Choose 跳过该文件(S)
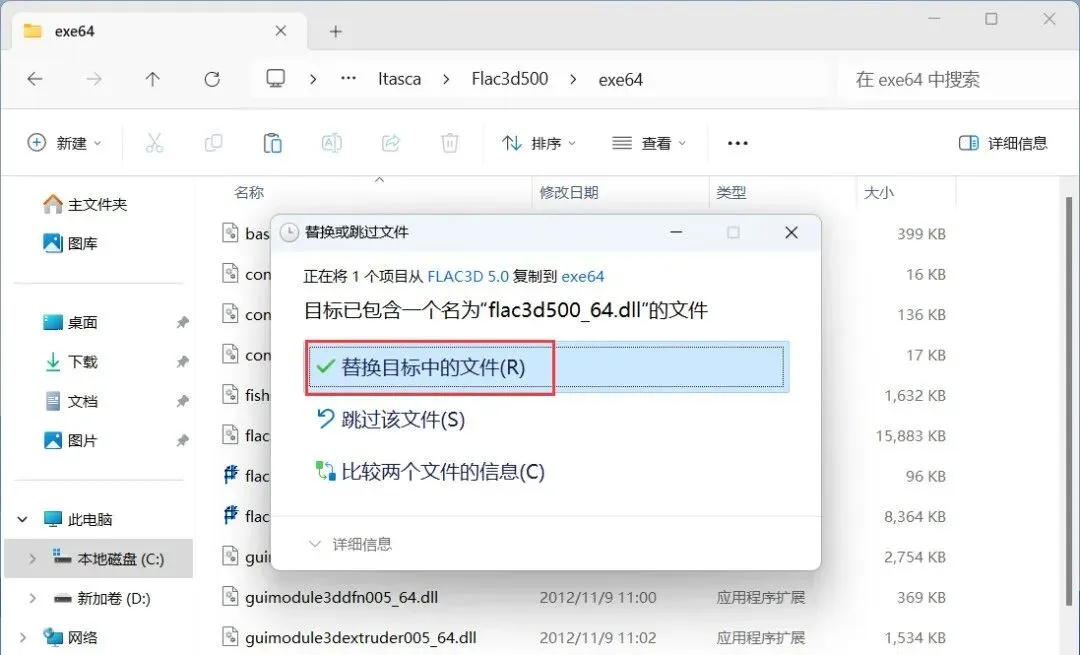 390,419
